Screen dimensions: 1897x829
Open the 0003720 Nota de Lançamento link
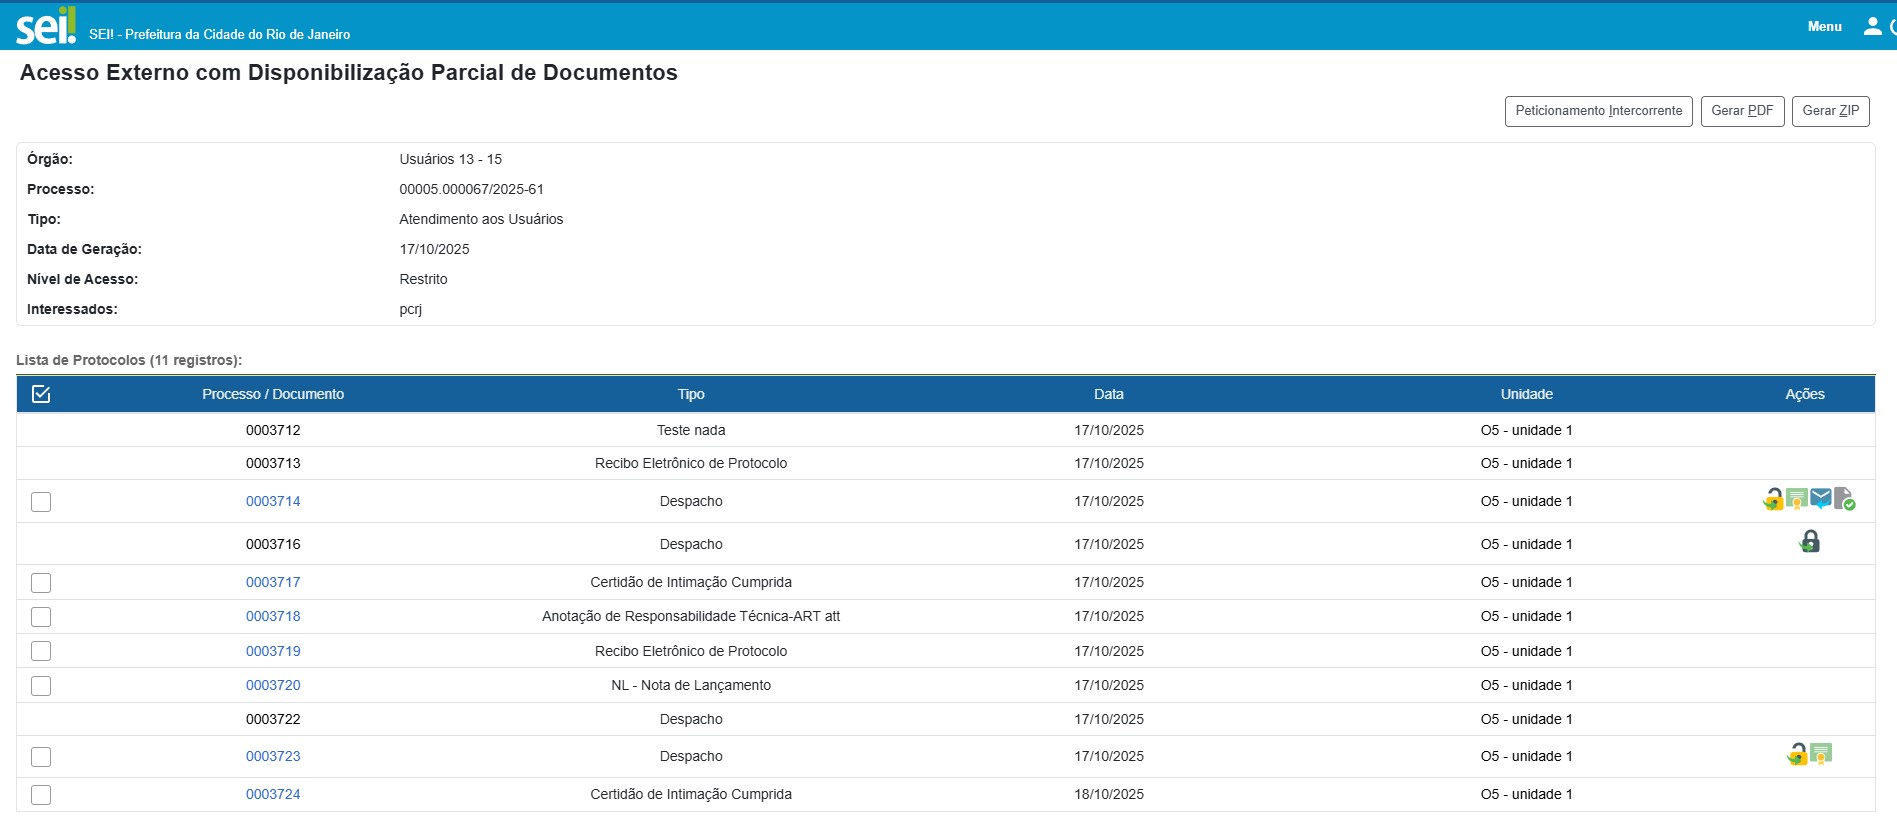click(273, 685)
